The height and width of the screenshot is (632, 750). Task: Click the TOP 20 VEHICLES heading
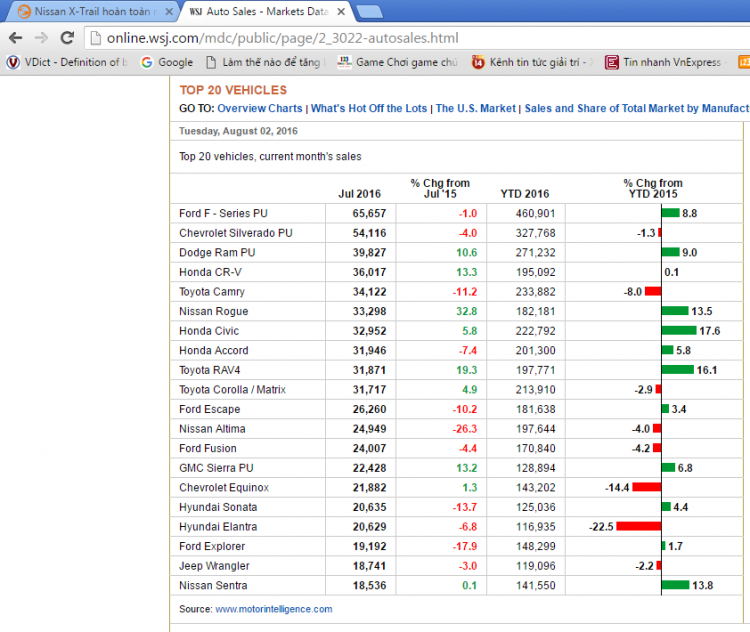click(233, 90)
